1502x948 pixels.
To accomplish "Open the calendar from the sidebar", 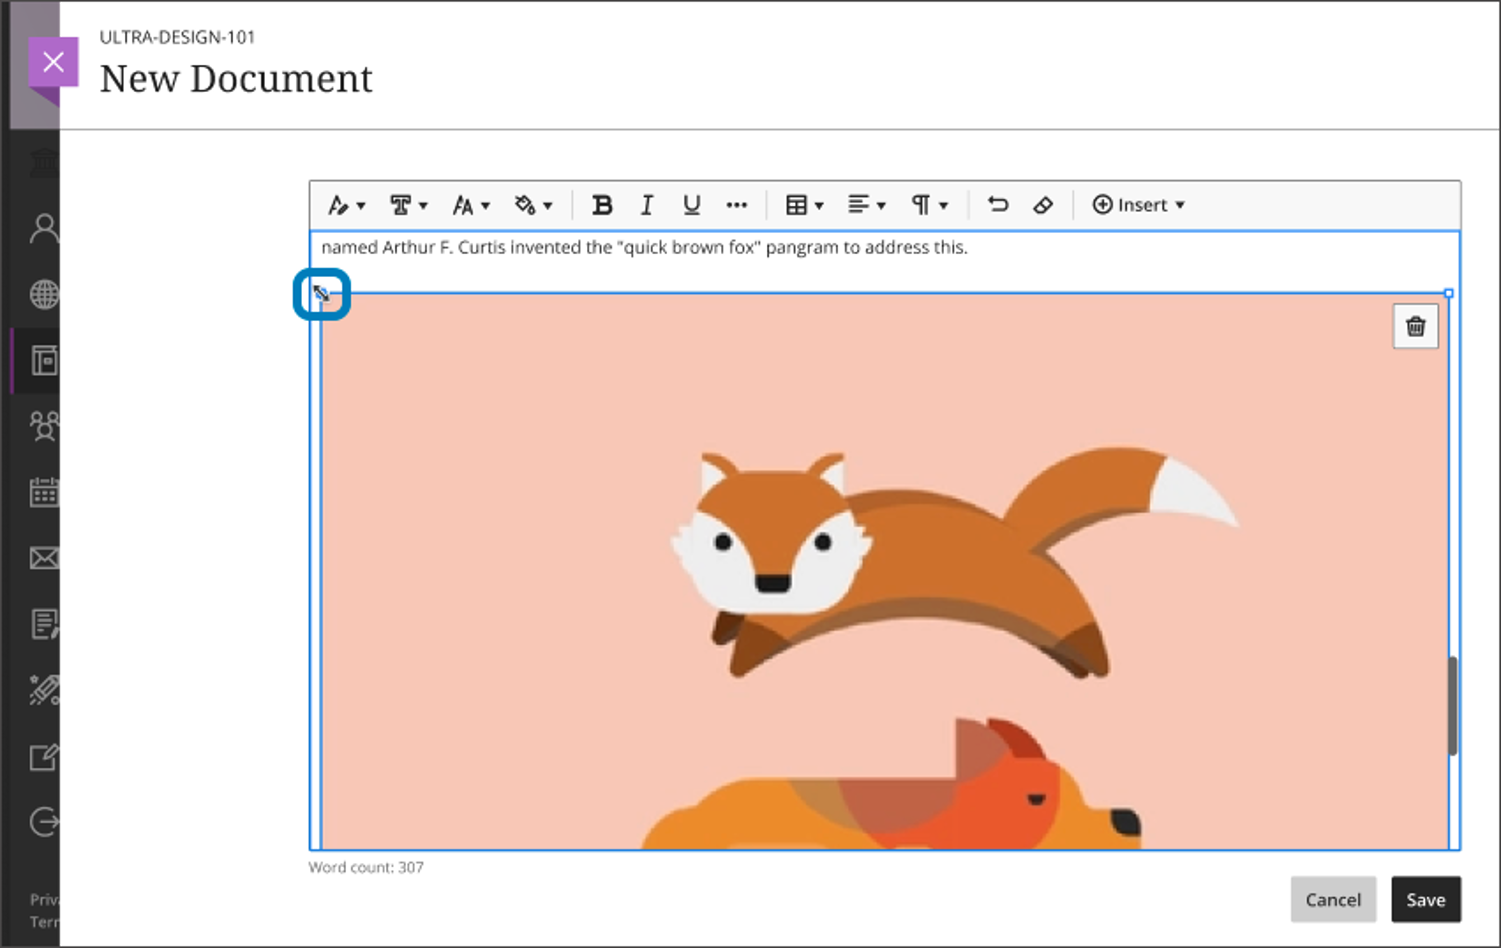I will click(44, 492).
